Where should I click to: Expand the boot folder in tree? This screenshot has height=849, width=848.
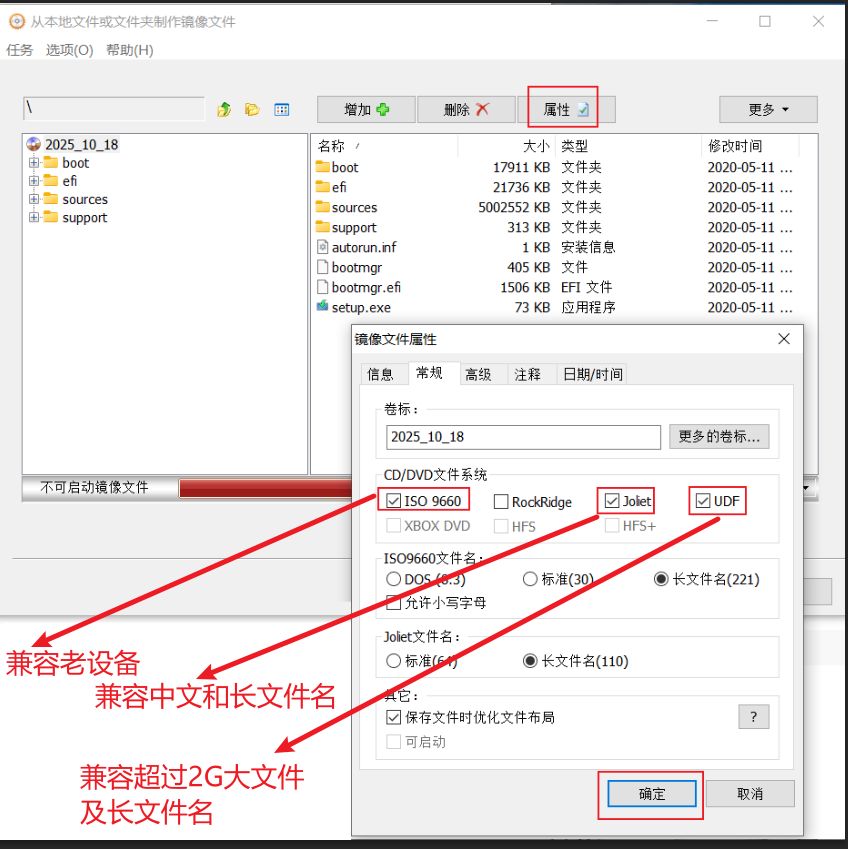click(34, 163)
